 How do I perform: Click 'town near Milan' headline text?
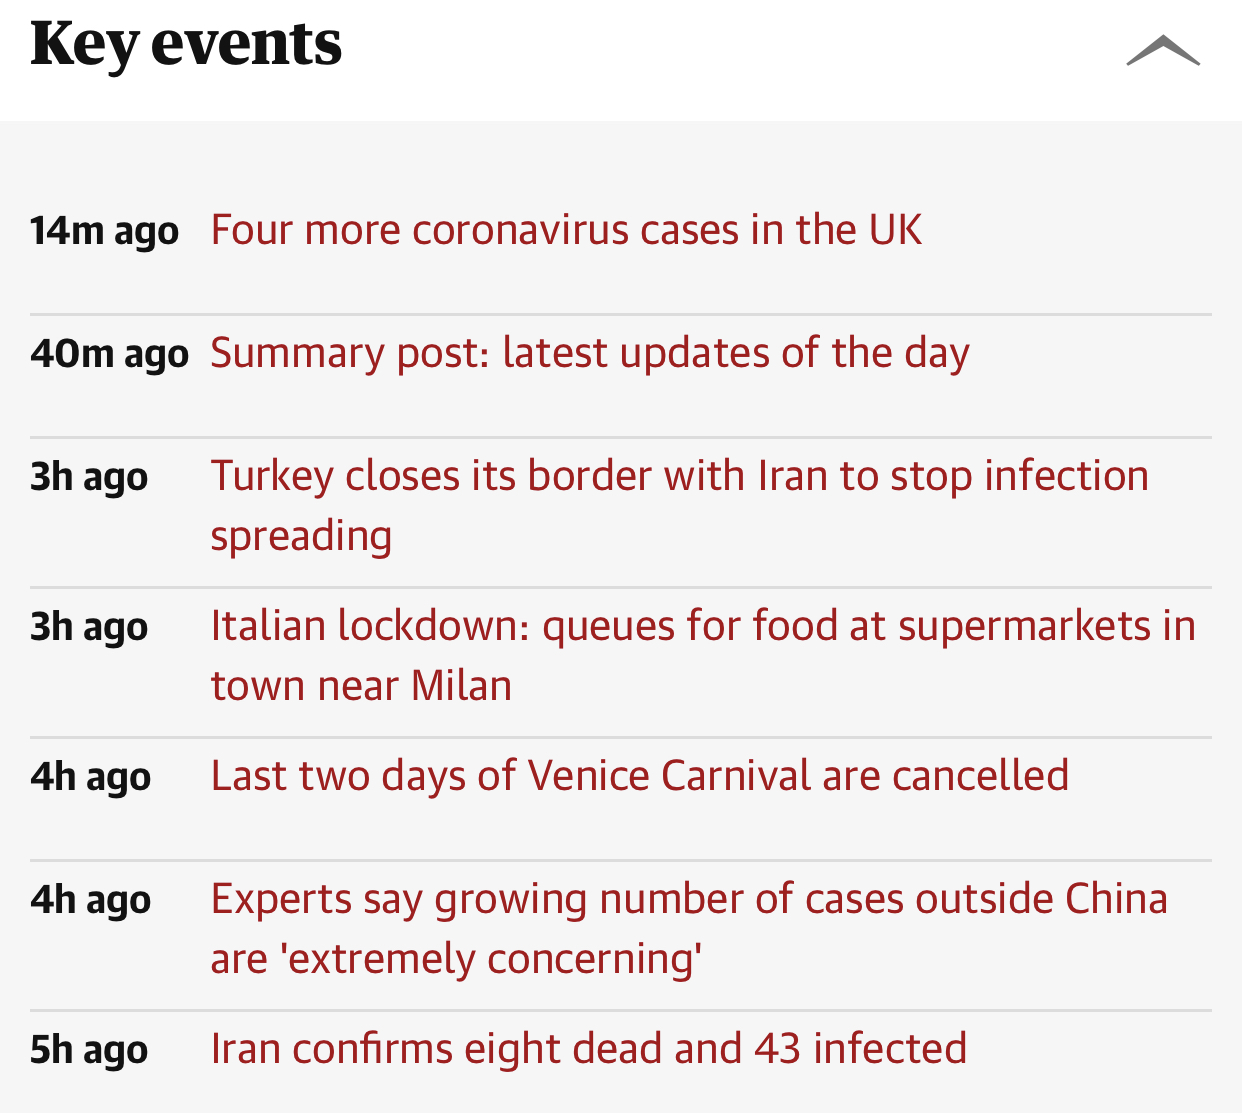tap(361, 687)
